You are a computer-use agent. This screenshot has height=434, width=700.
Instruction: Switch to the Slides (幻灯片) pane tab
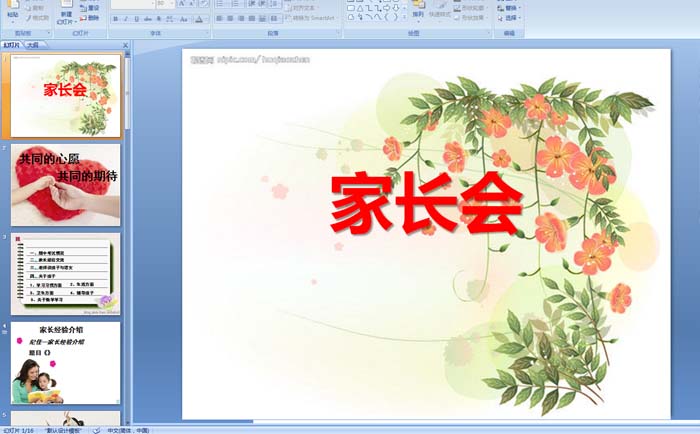click(12, 45)
